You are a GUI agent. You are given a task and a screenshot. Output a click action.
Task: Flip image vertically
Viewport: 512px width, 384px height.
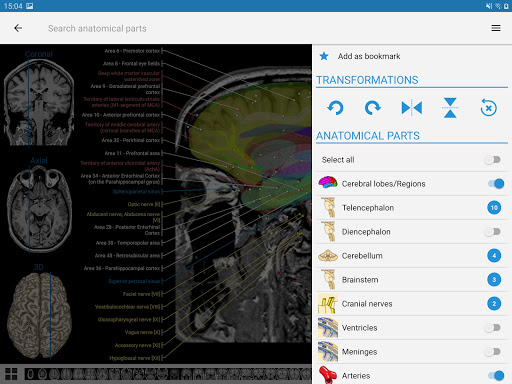[450, 108]
